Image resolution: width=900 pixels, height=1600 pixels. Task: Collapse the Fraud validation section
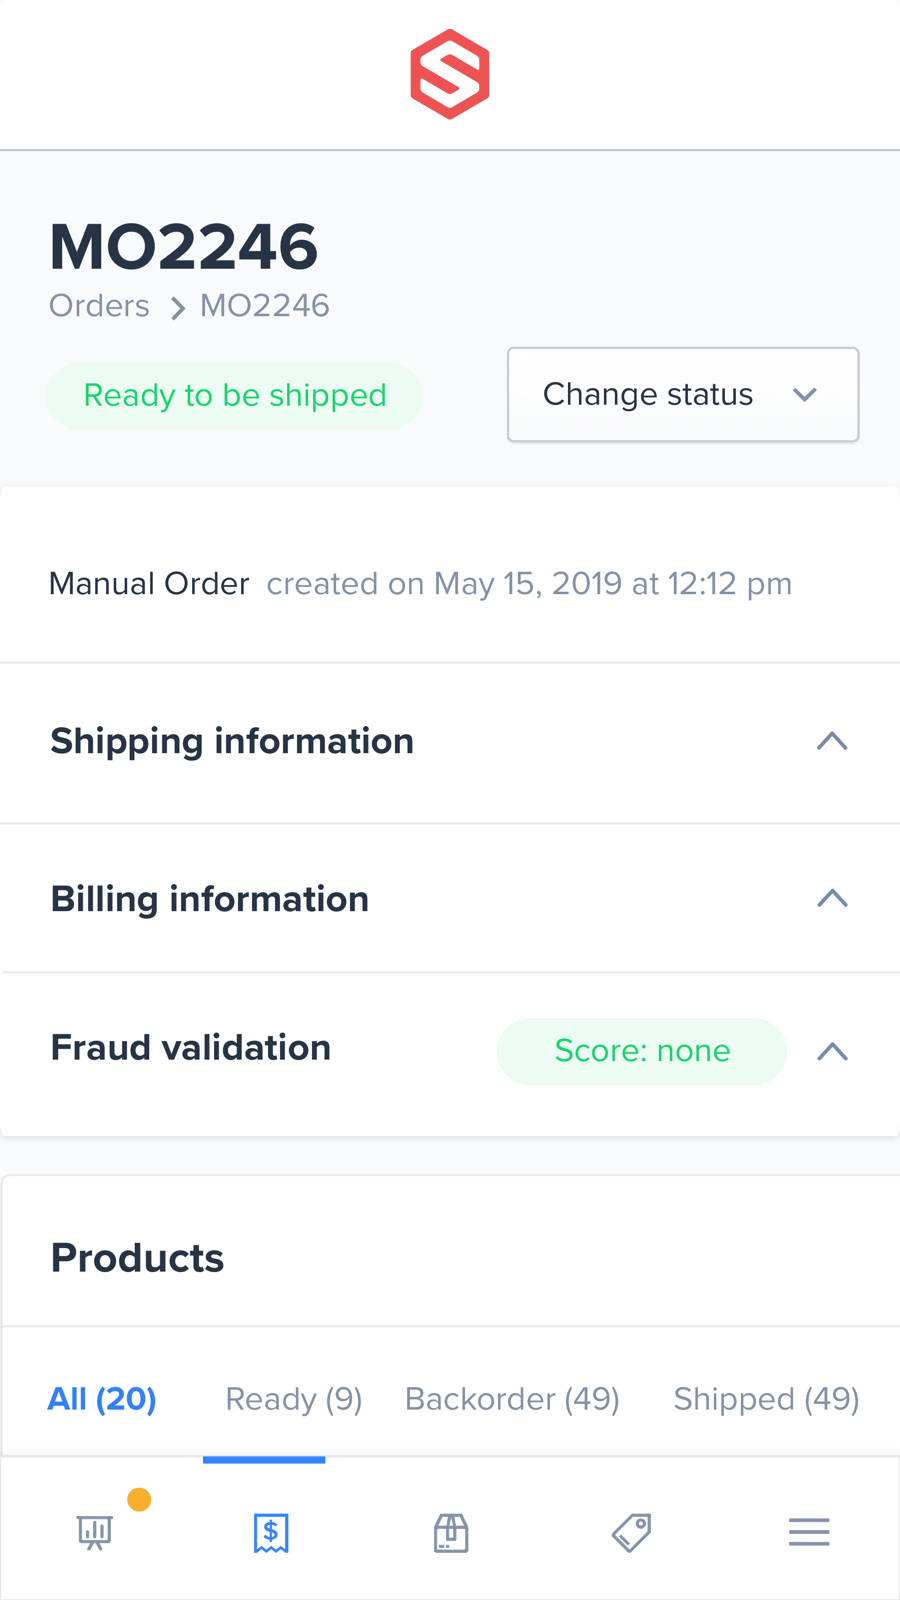coord(832,1051)
